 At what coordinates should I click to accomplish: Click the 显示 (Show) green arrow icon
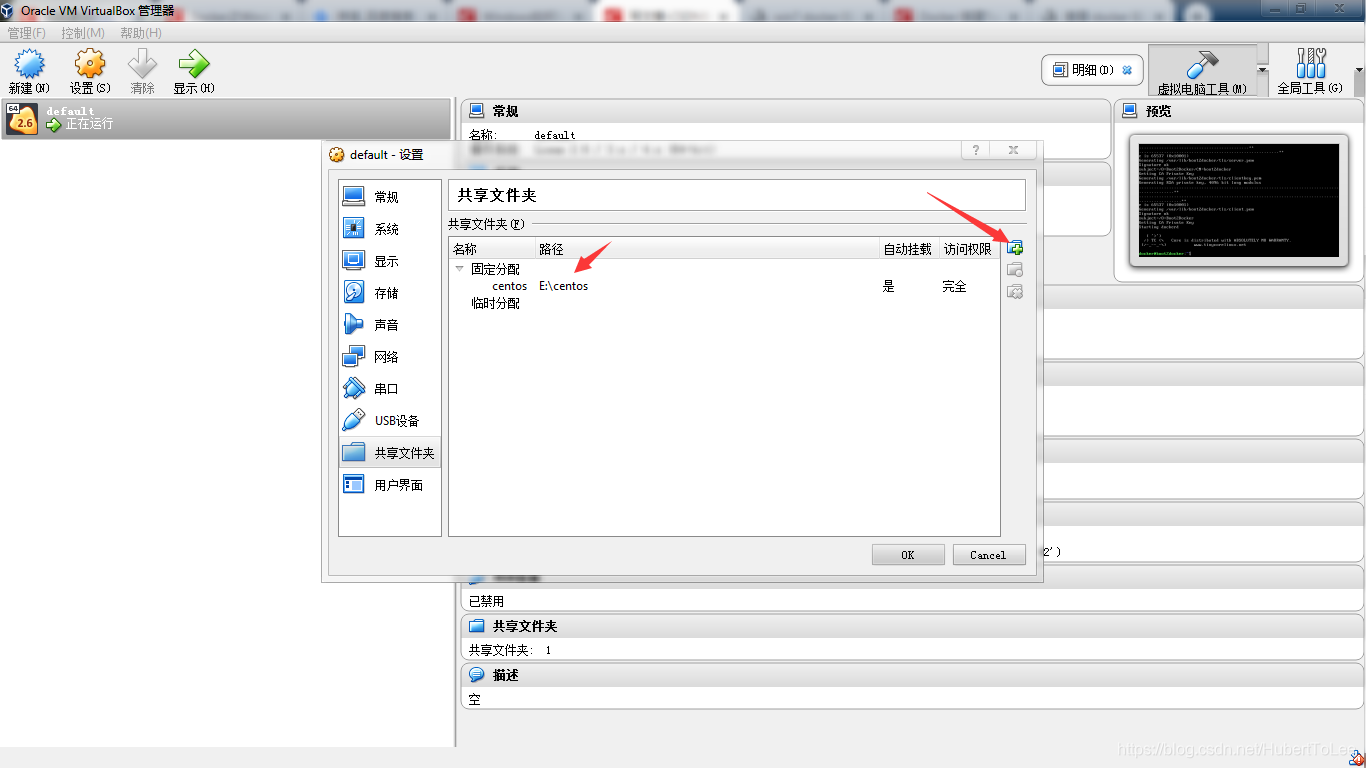pyautogui.click(x=193, y=64)
